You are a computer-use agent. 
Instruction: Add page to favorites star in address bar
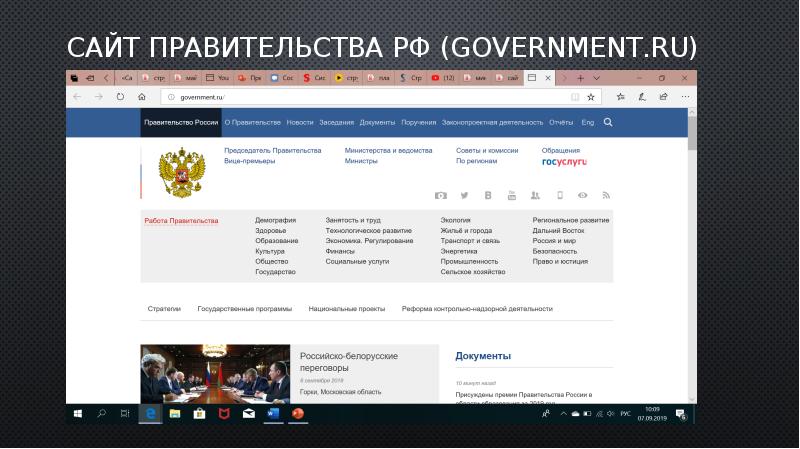tap(591, 97)
